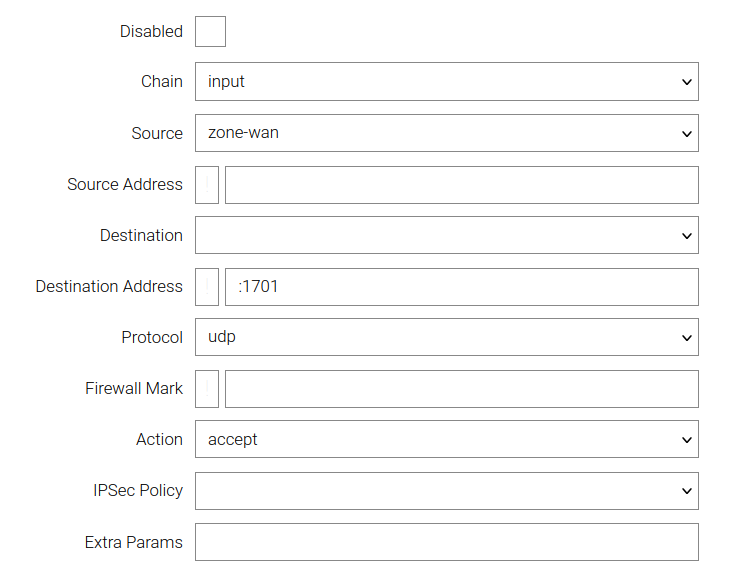Open the Chain dropdown showing input
This screenshot has height=587, width=733.
[x=446, y=82]
